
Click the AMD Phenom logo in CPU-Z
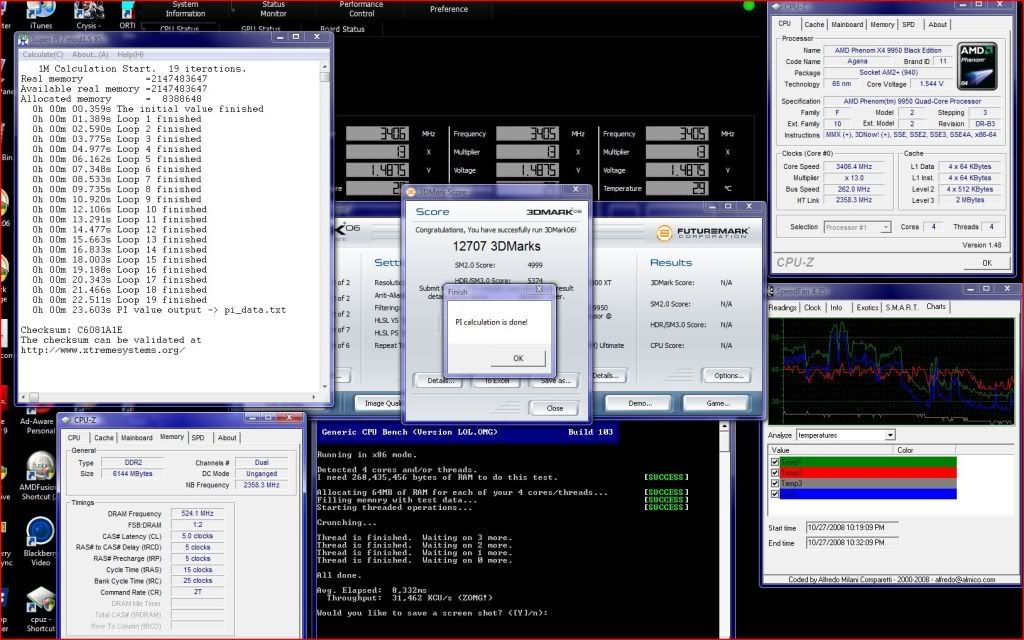(976, 67)
